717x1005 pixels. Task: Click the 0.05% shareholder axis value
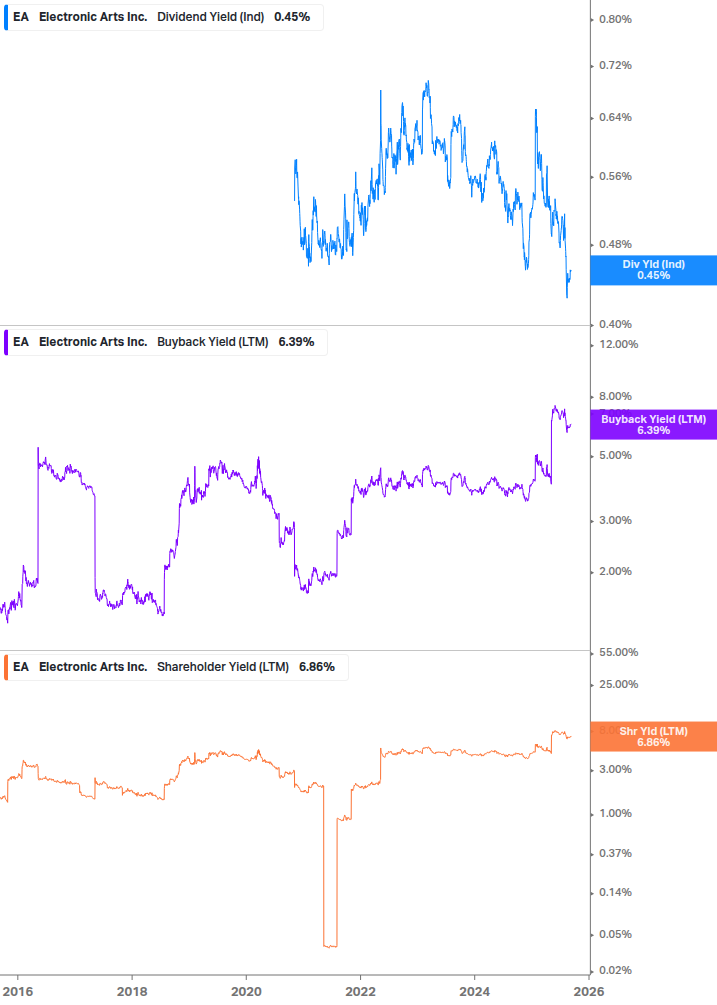(x=615, y=934)
